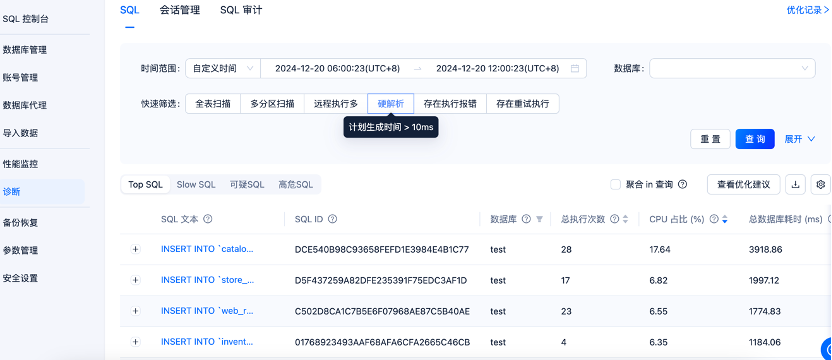The height and width of the screenshot is (360, 832).
Task: Select SQL ID 01768923493AAF68AFA6CFA2665C46CB
Action: 382,342
